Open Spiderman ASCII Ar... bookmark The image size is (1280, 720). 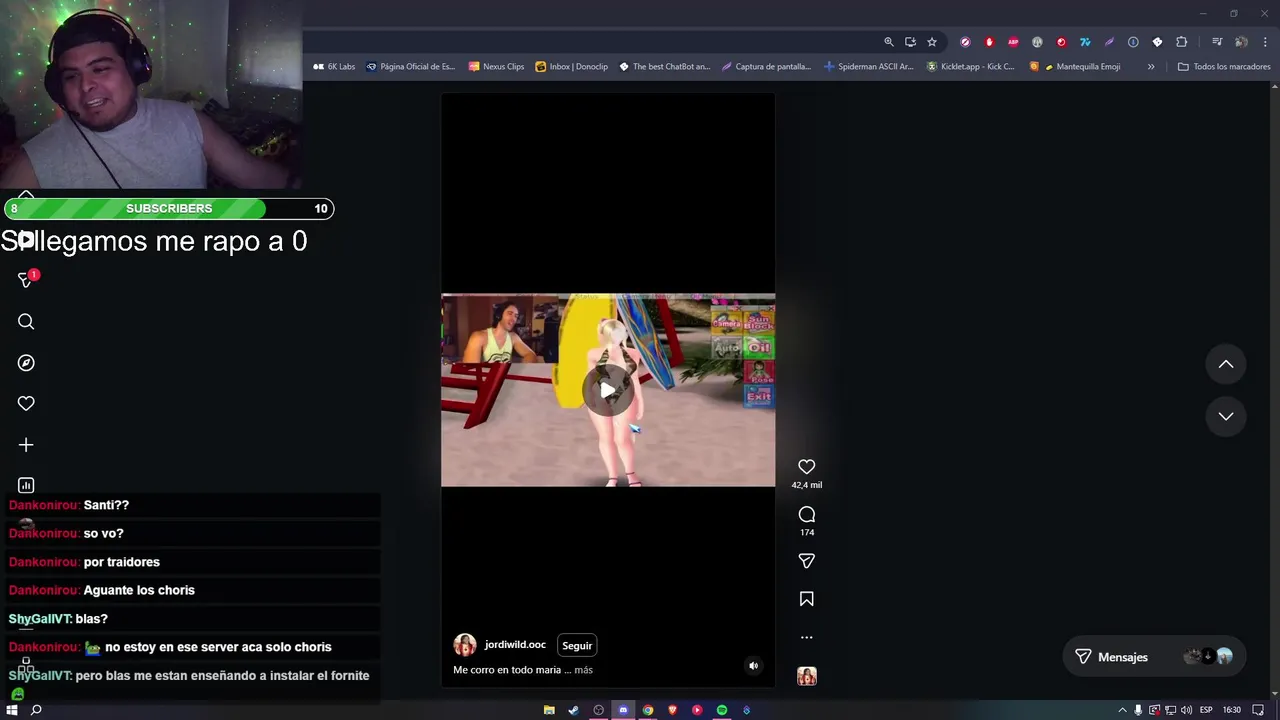868,67
